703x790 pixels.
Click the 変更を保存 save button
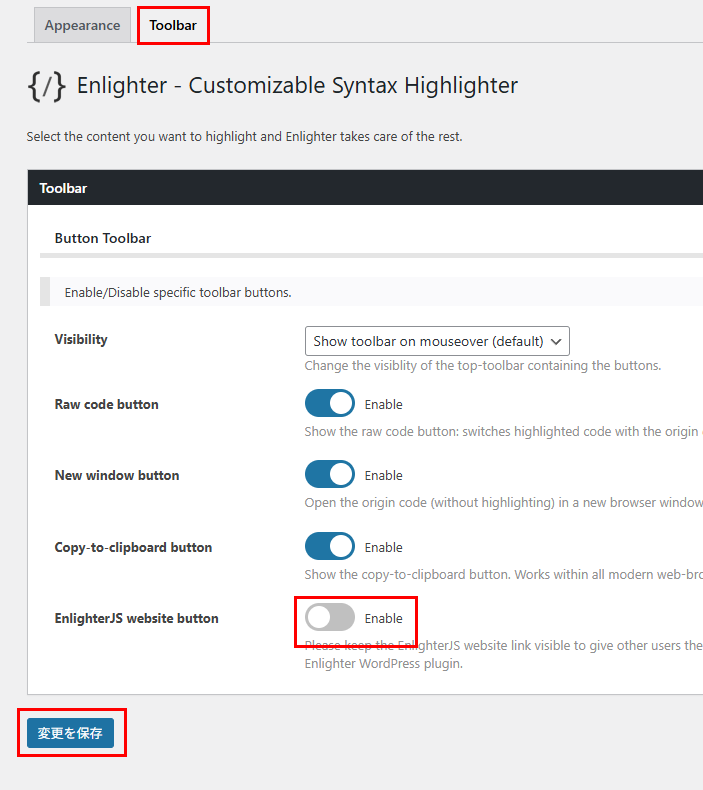click(70, 733)
